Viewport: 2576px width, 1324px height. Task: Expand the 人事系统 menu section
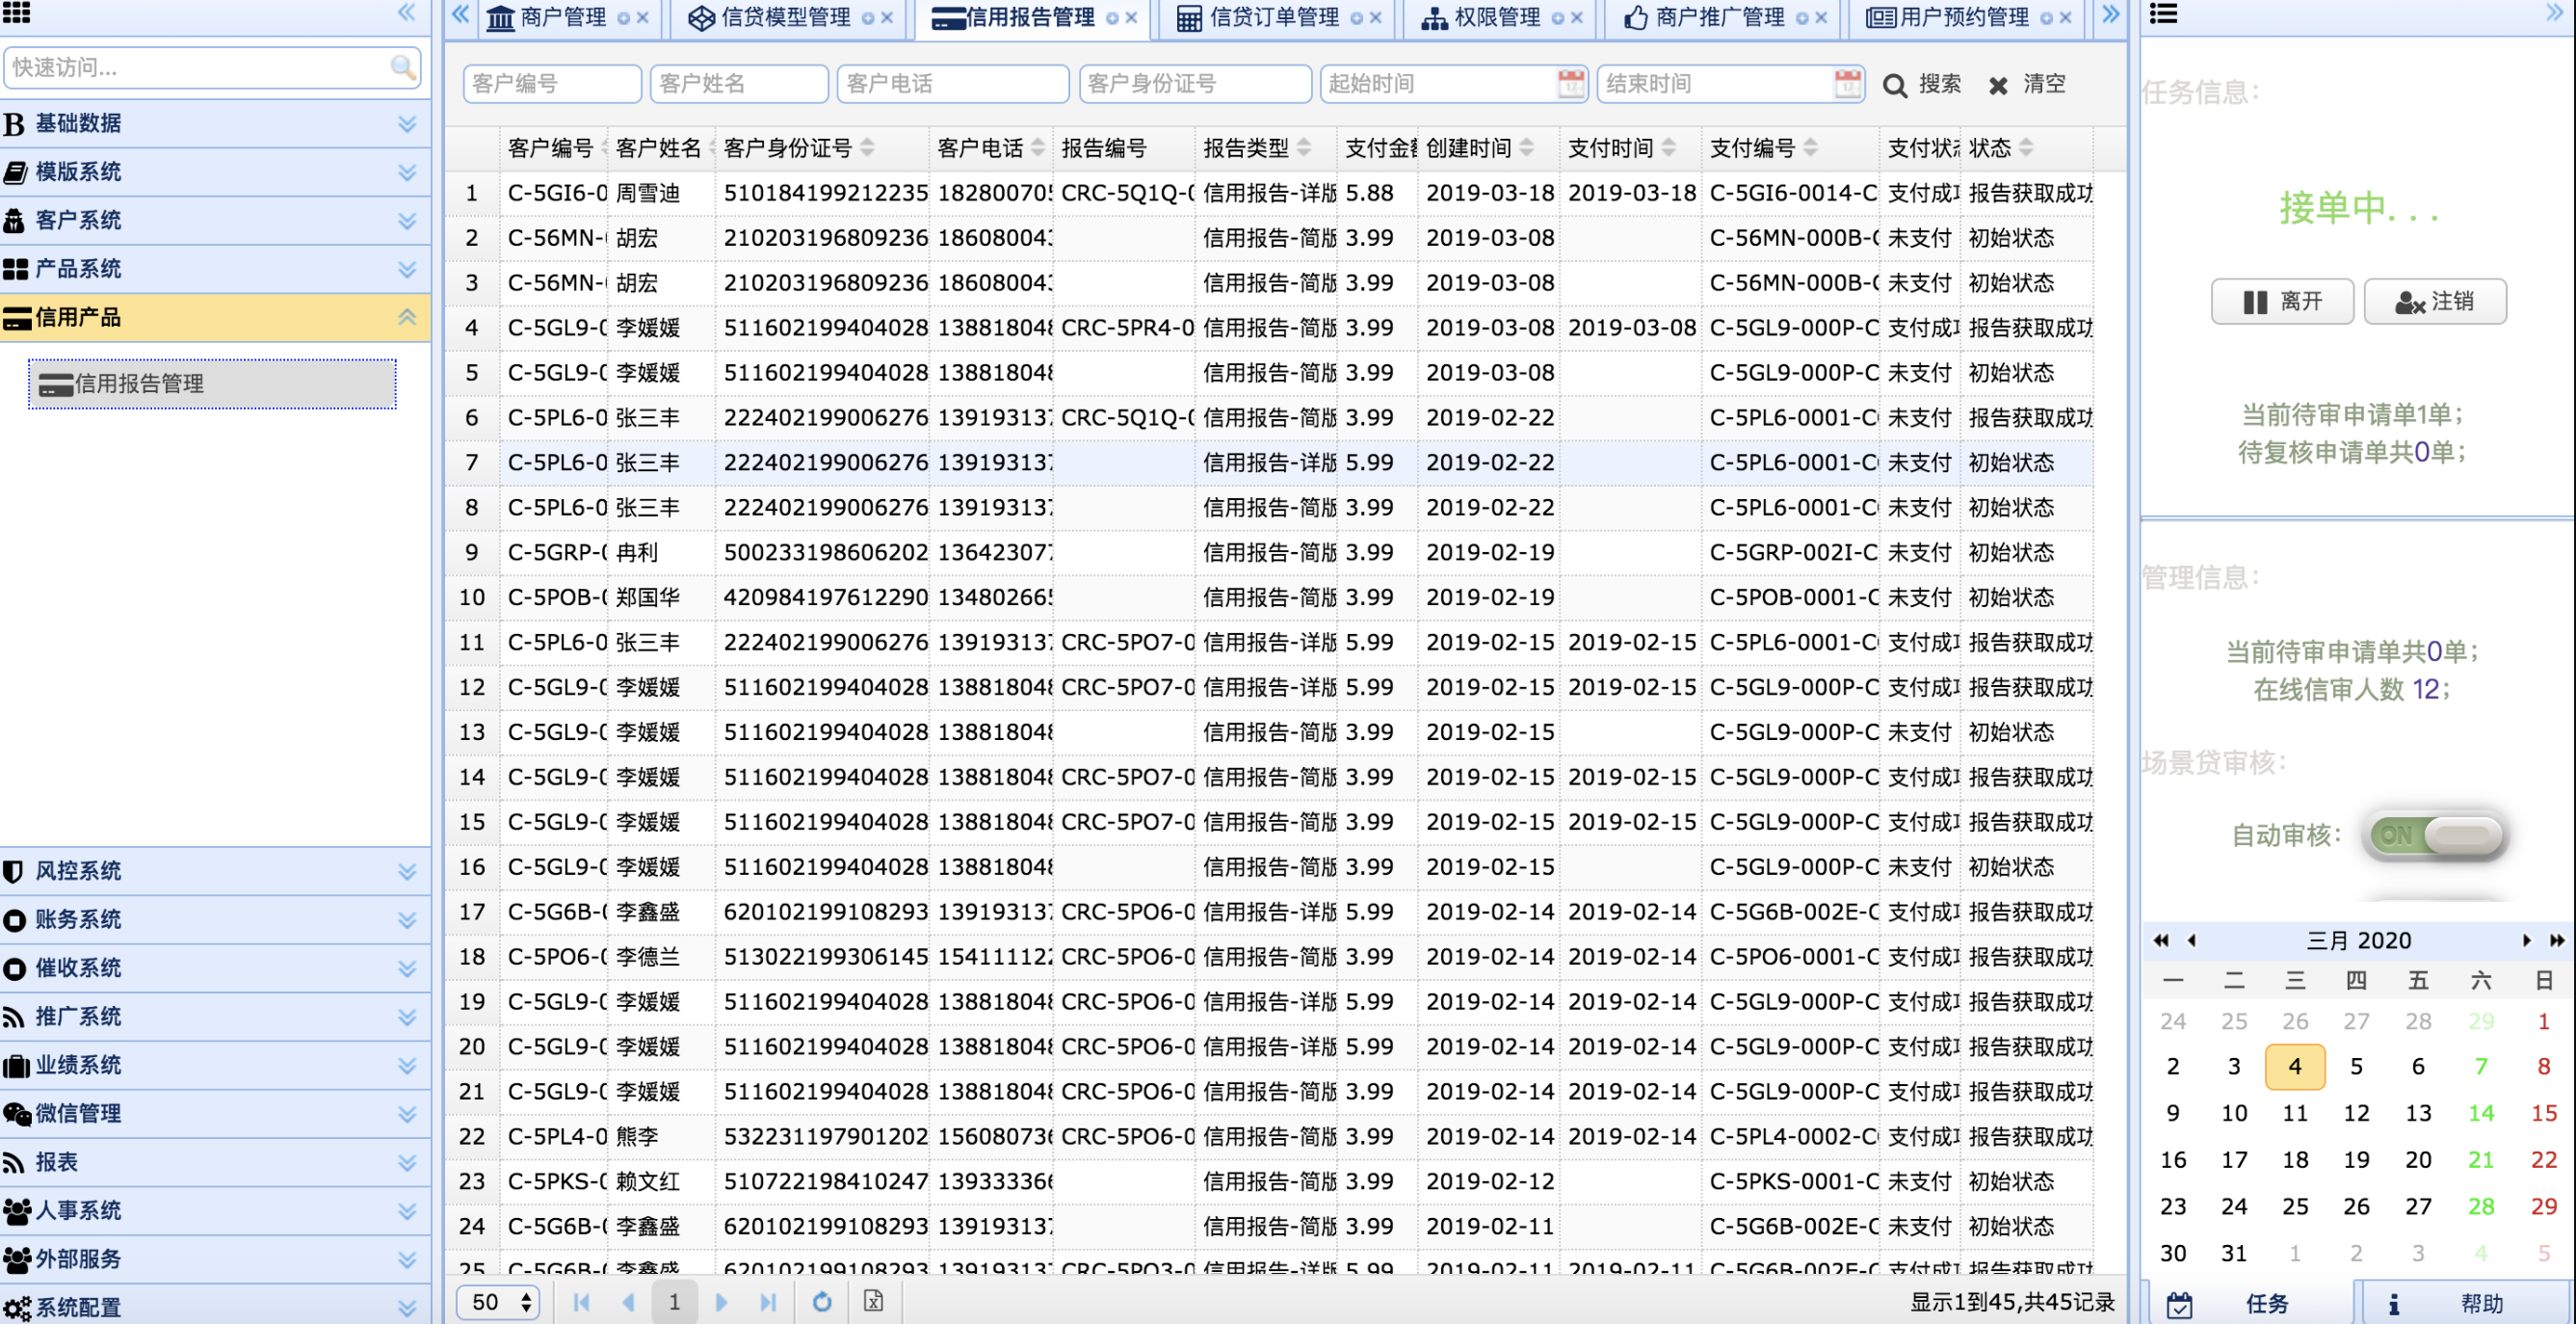pos(215,1211)
